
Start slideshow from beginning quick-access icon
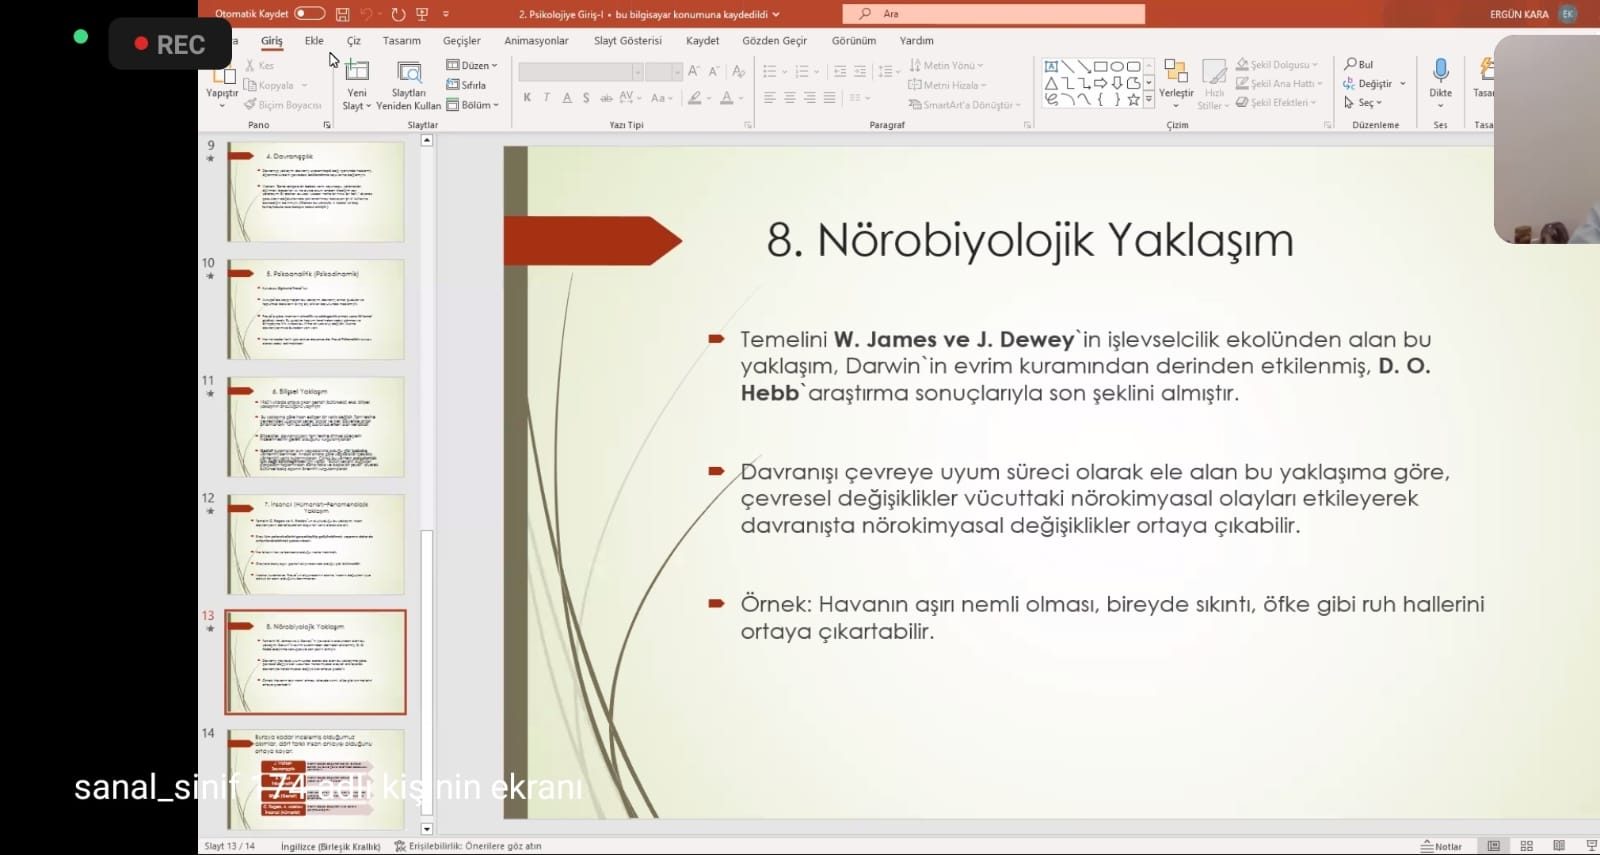point(422,14)
